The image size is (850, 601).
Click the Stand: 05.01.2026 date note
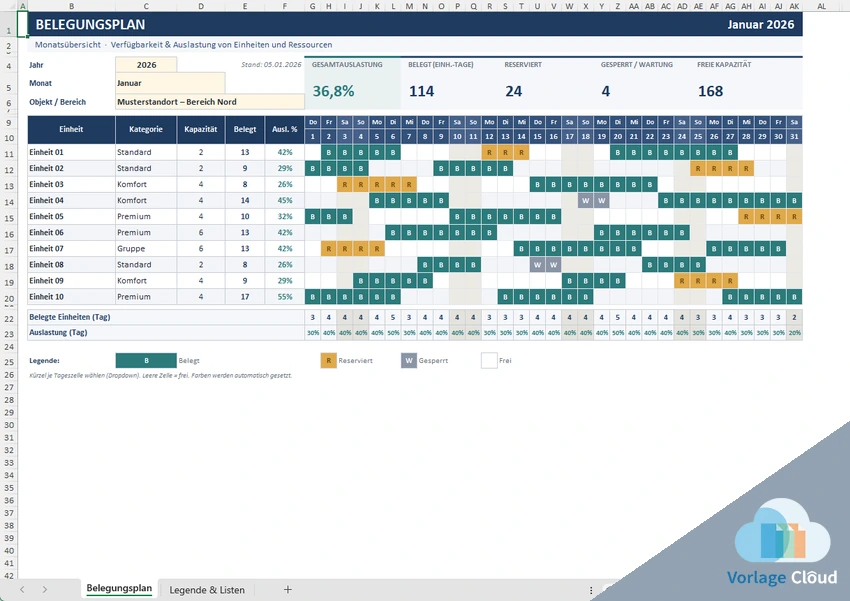coord(271,64)
